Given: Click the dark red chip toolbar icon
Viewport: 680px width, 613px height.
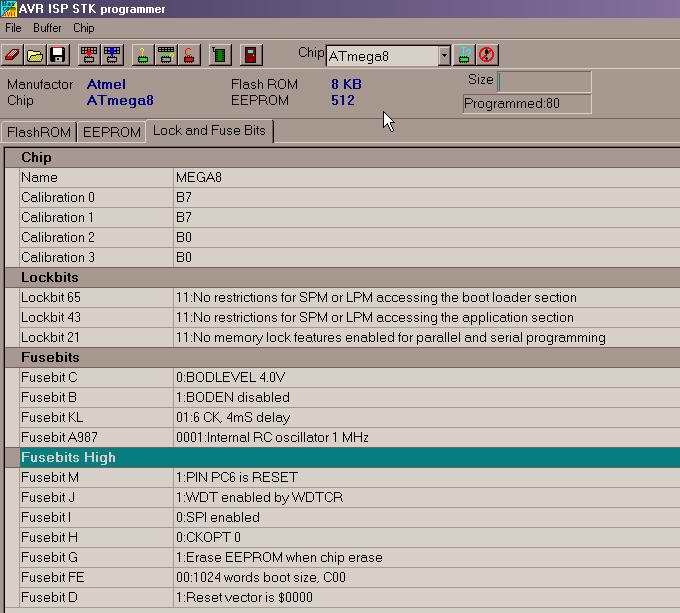Looking at the screenshot, I should coord(252,55).
